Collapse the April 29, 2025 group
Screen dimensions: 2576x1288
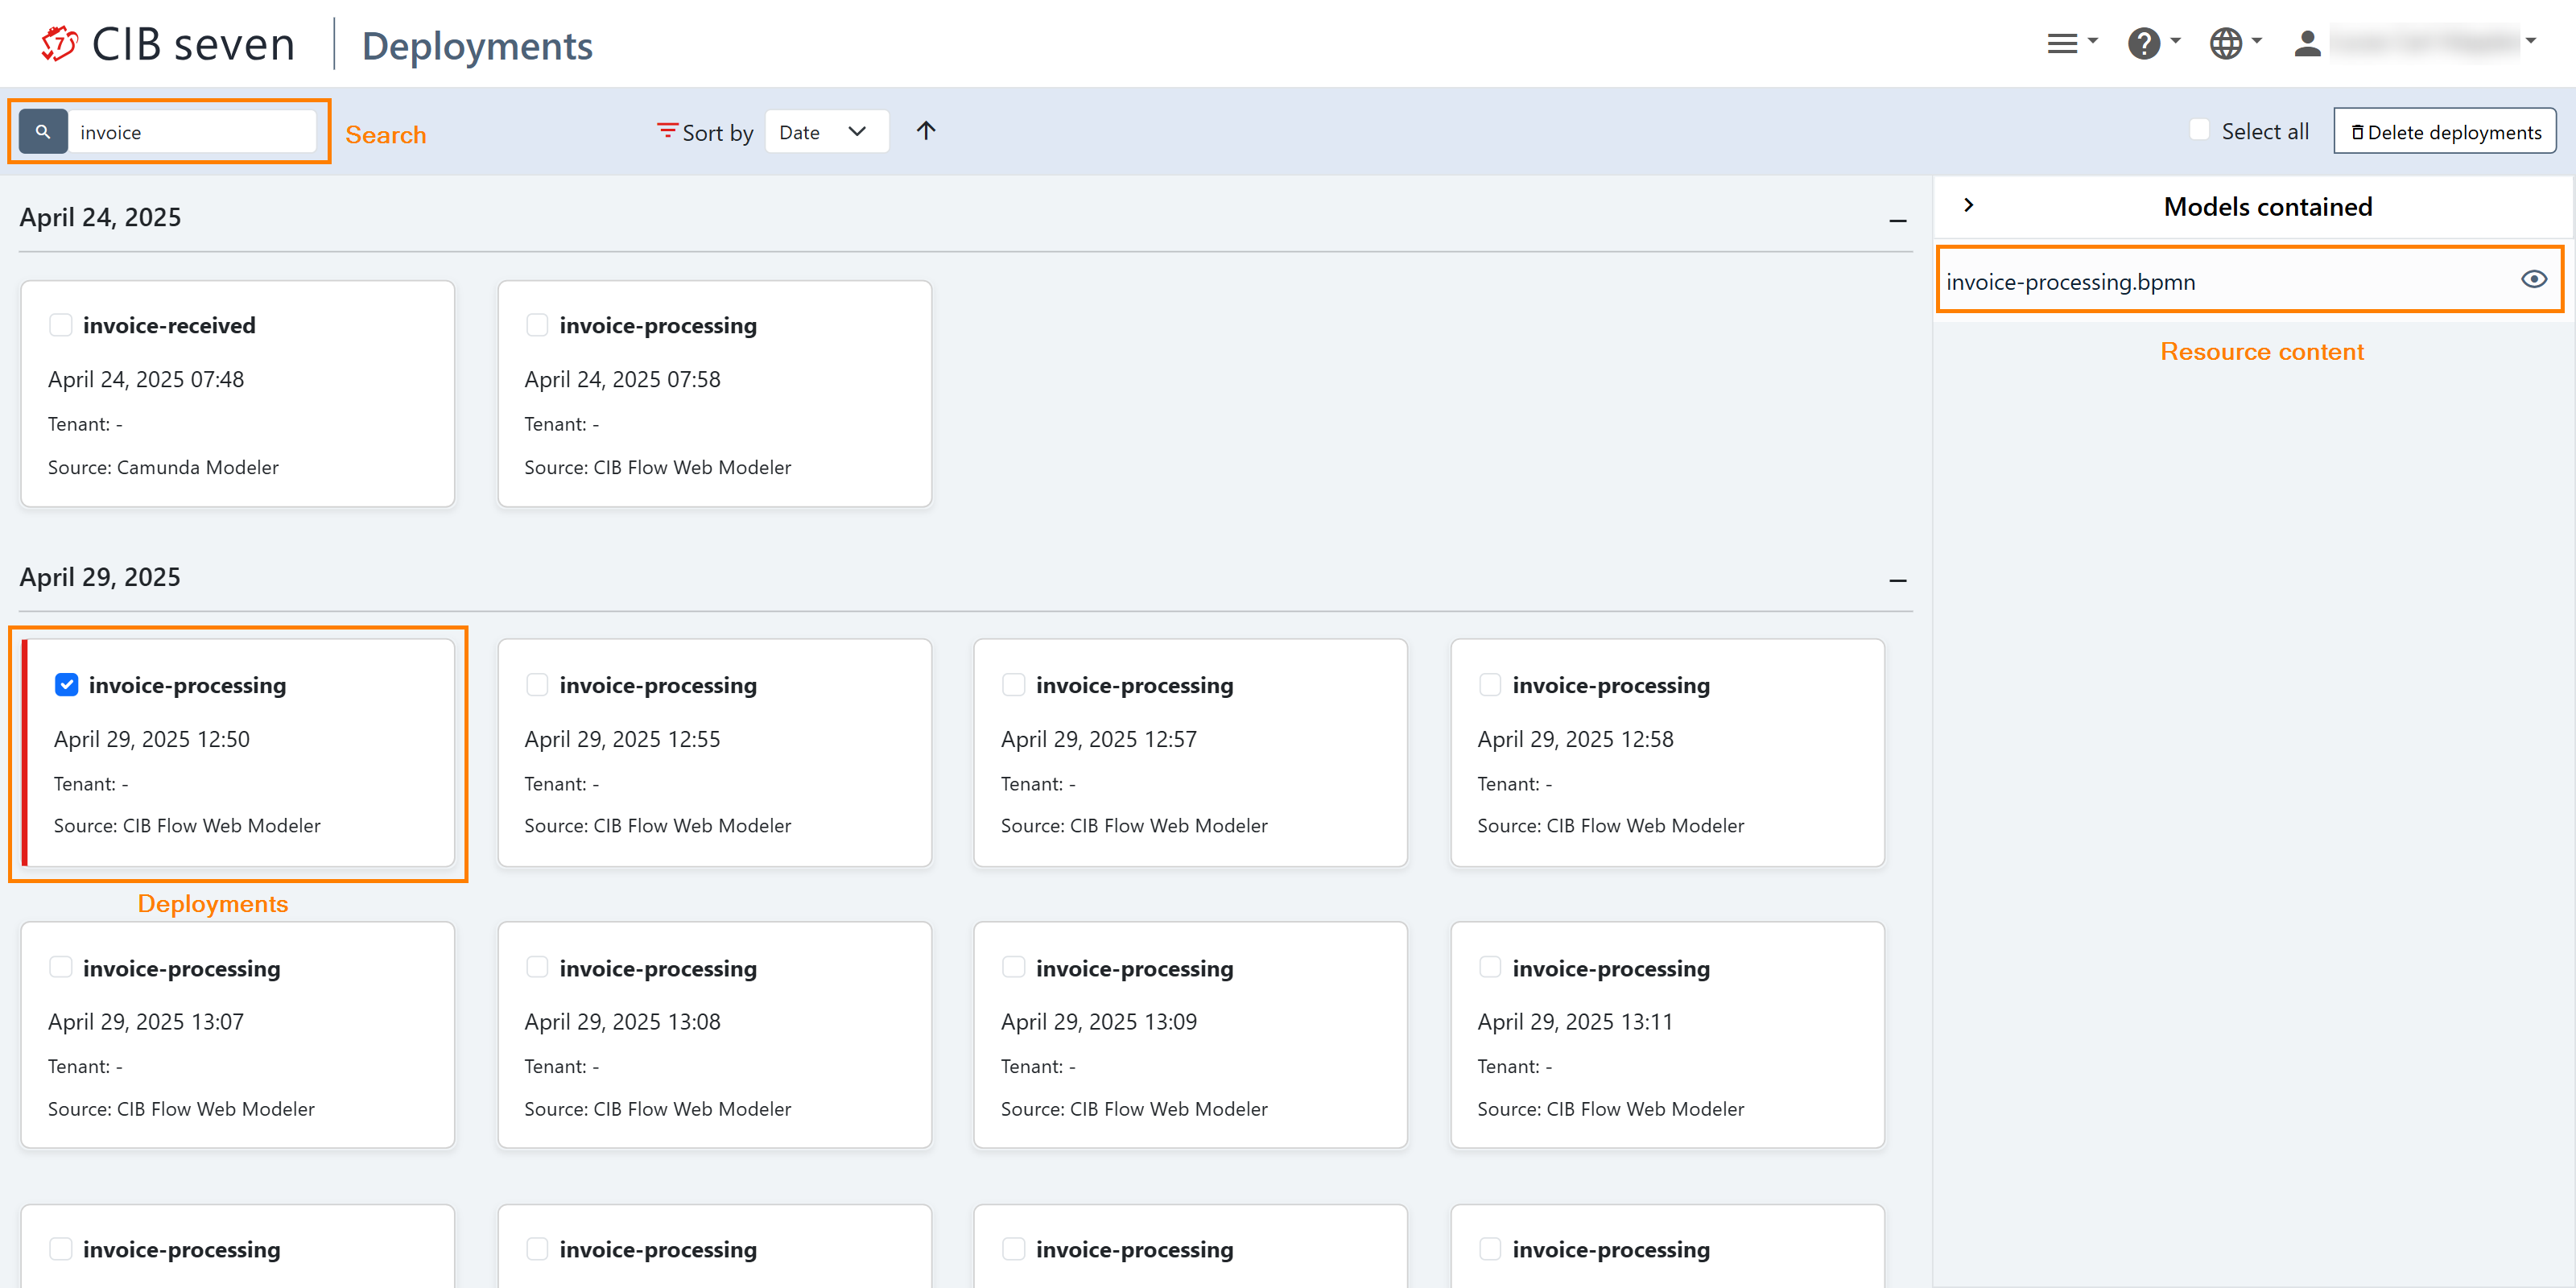coord(1897,580)
